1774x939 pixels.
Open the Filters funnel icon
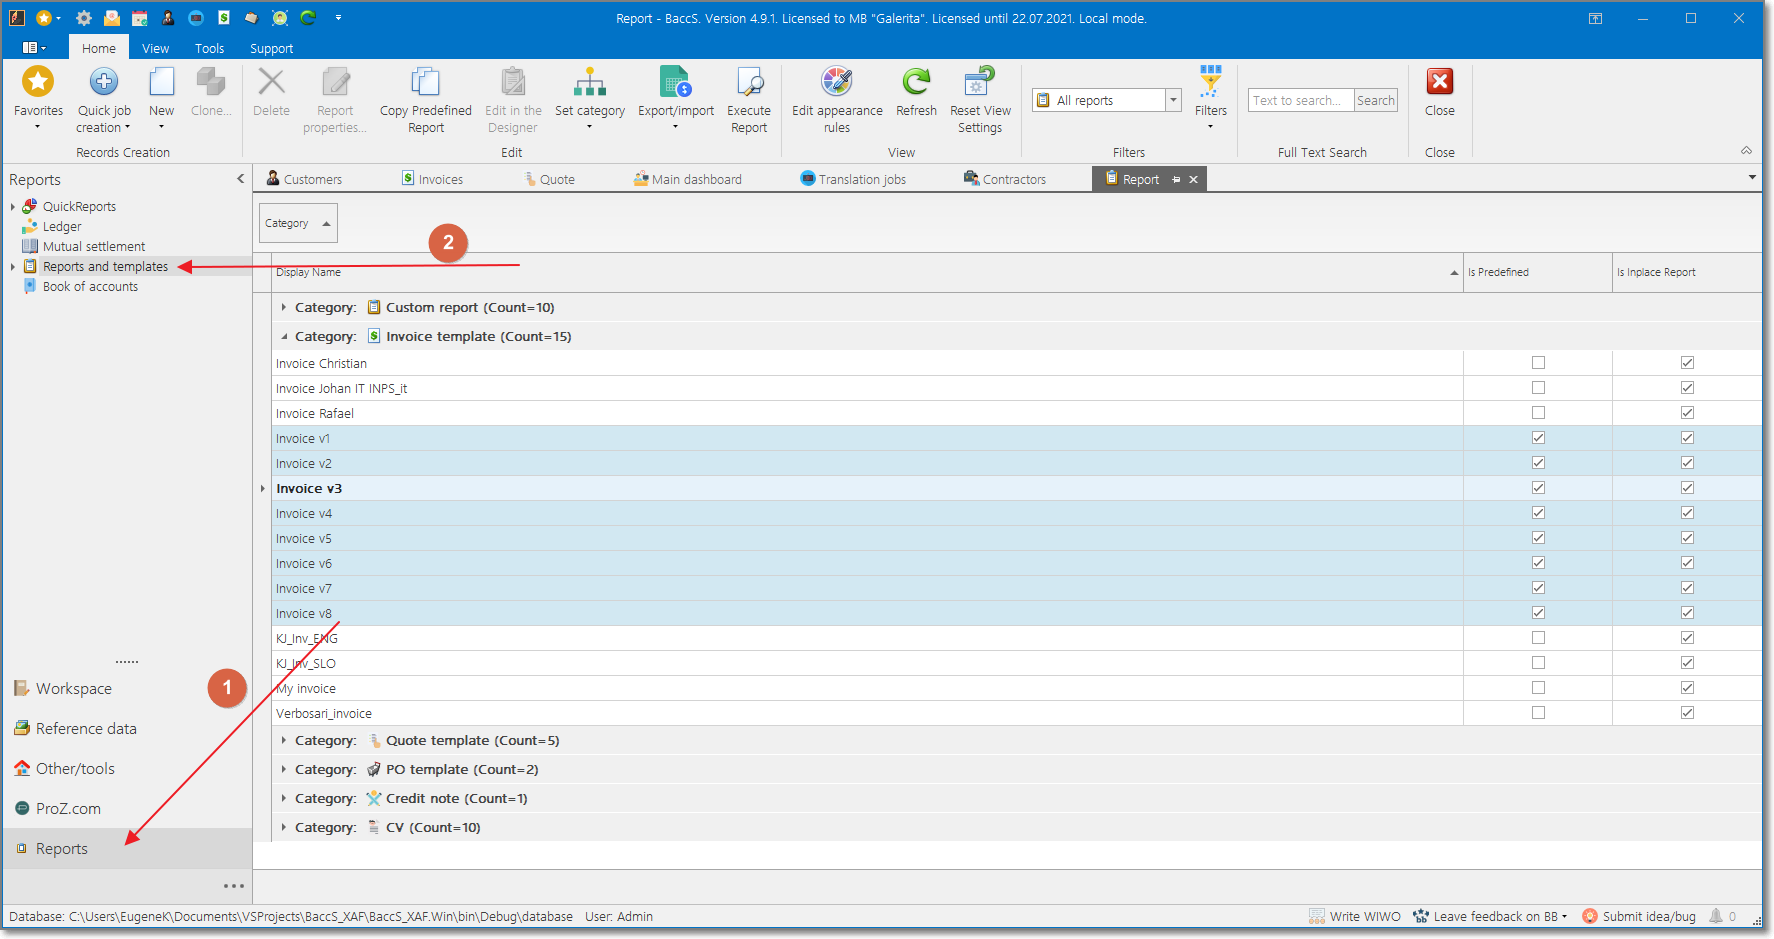point(1211,82)
